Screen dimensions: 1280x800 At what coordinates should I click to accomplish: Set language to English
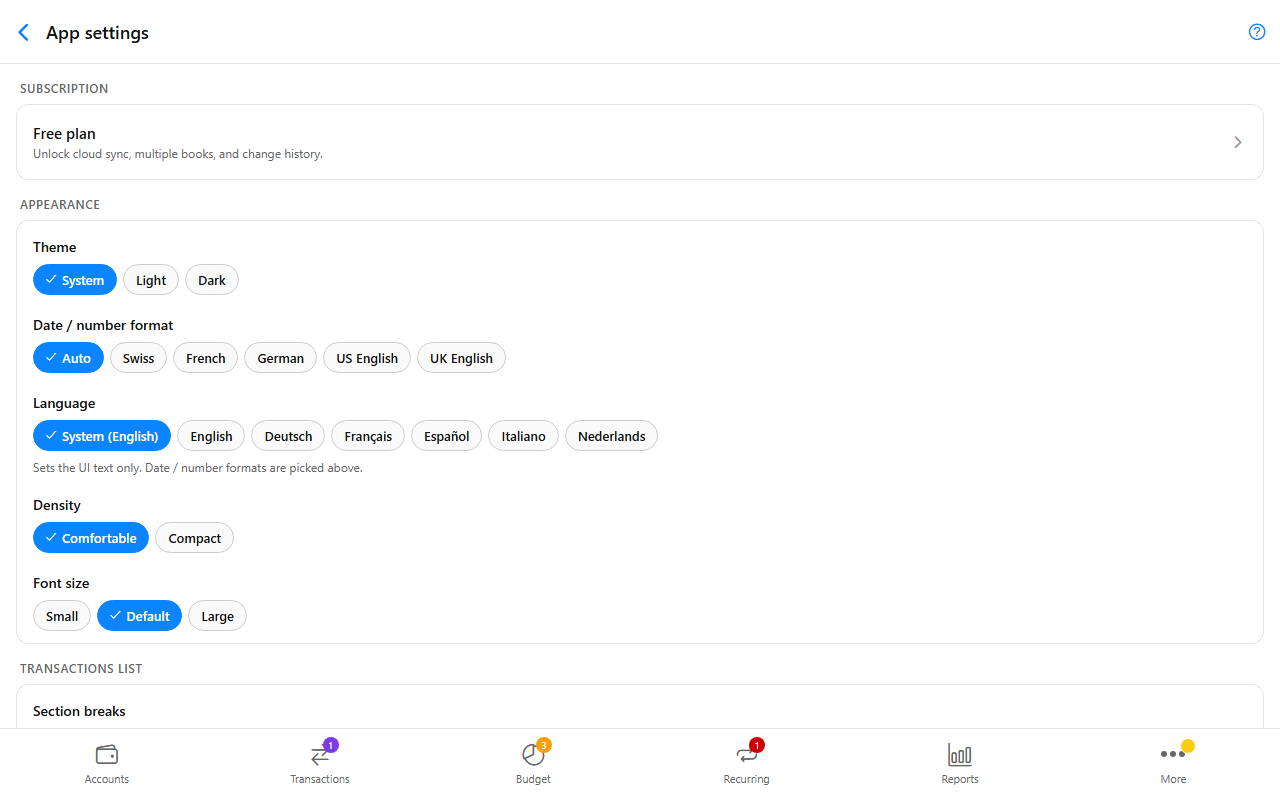(211, 436)
